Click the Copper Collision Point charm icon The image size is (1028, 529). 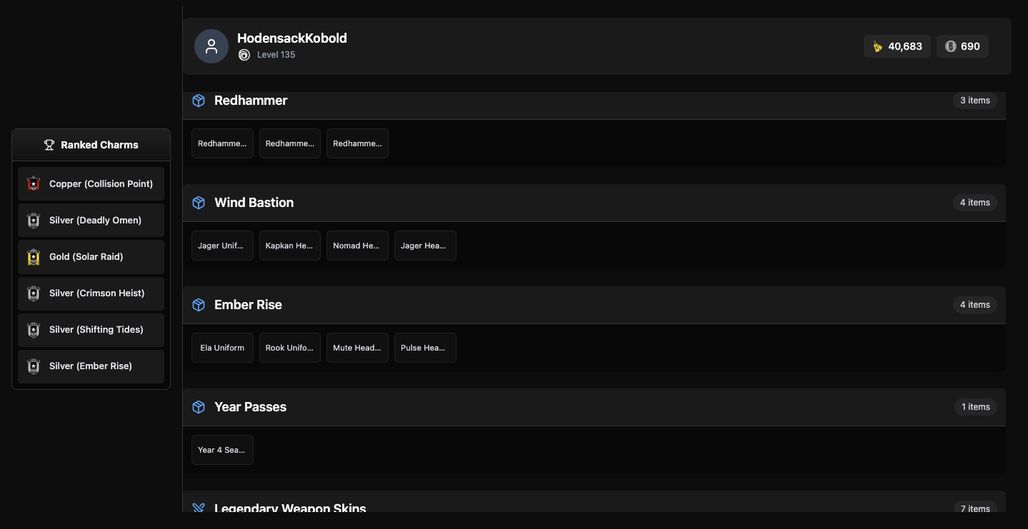coord(33,184)
